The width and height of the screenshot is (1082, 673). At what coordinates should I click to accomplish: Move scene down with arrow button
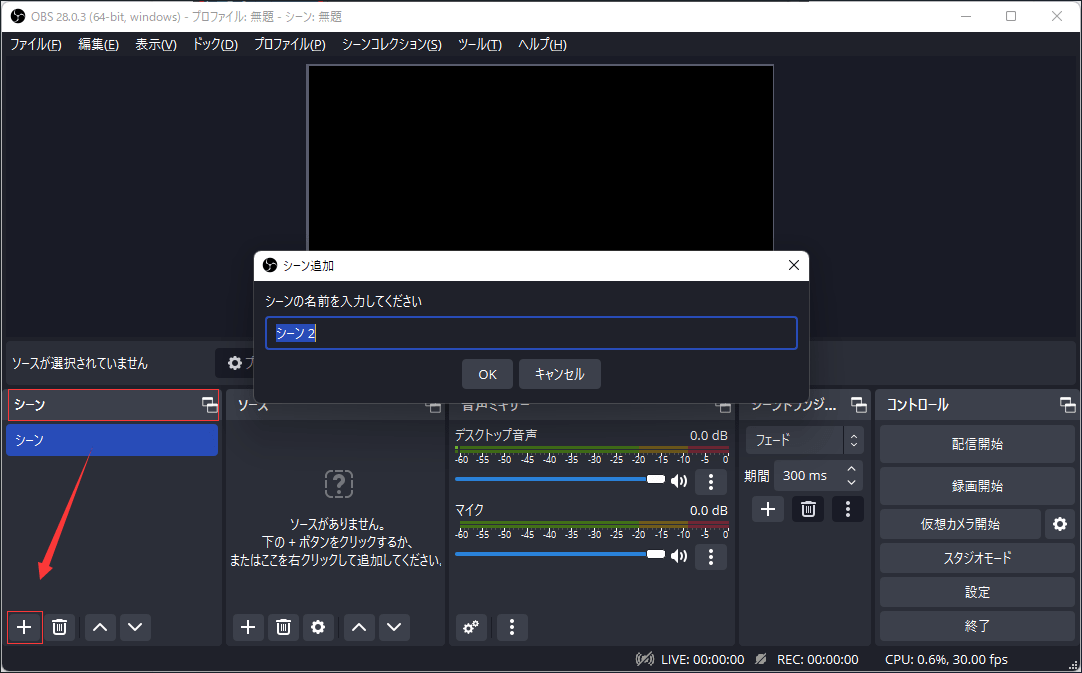coord(134,627)
